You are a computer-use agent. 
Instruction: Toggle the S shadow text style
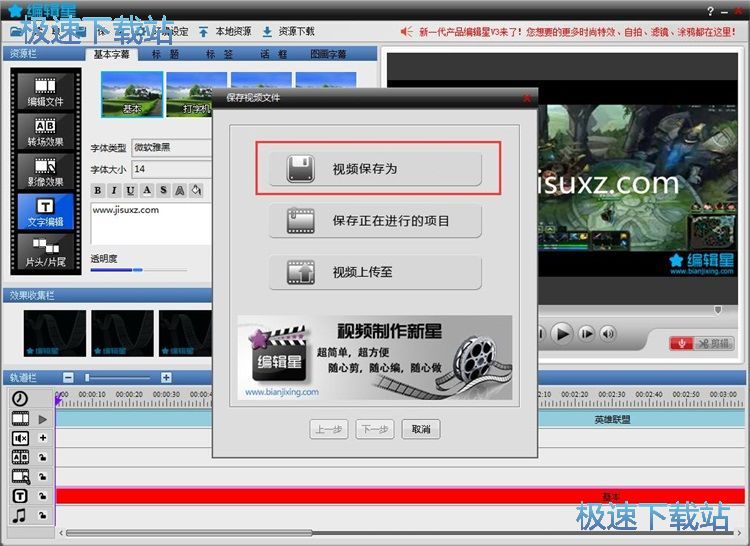point(163,190)
